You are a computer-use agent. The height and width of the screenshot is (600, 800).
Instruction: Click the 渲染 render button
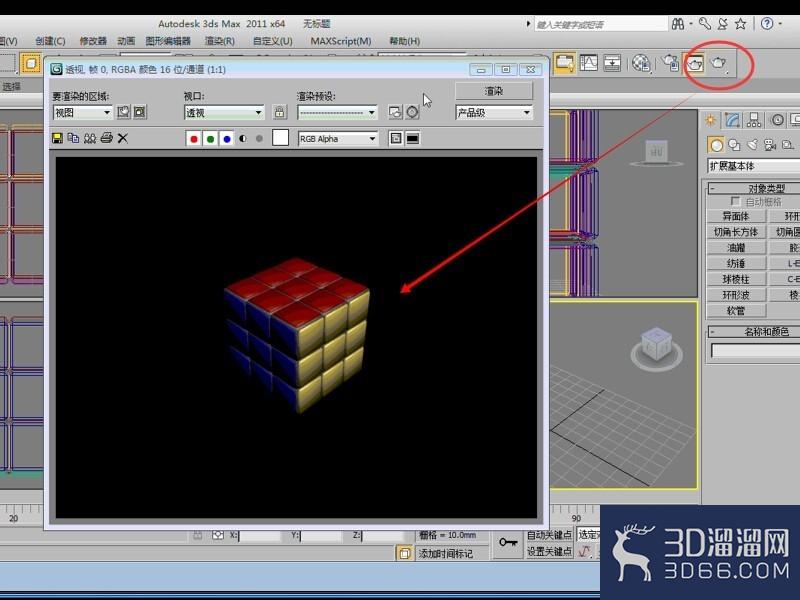(x=494, y=91)
